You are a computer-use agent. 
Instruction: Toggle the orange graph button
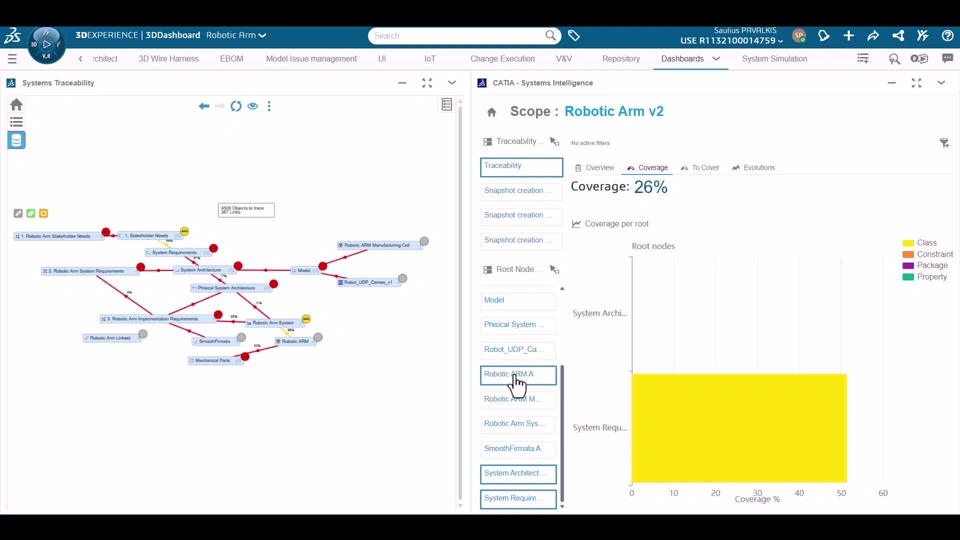pos(43,213)
